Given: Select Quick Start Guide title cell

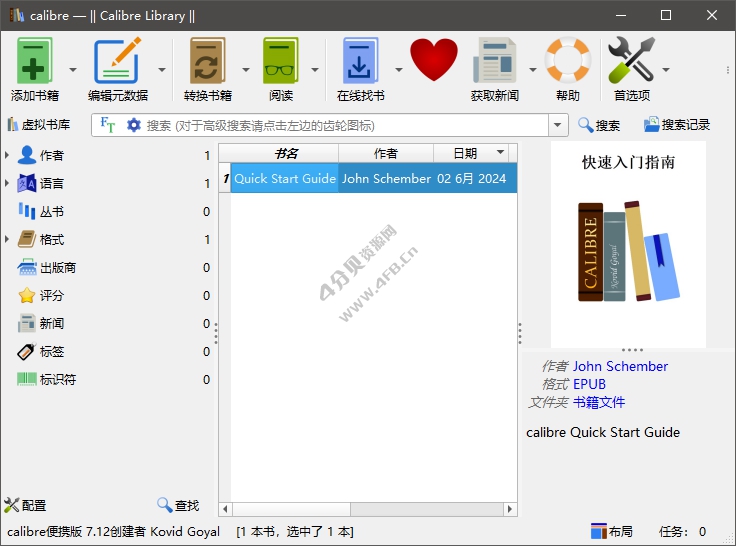Looking at the screenshot, I should click(284, 178).
